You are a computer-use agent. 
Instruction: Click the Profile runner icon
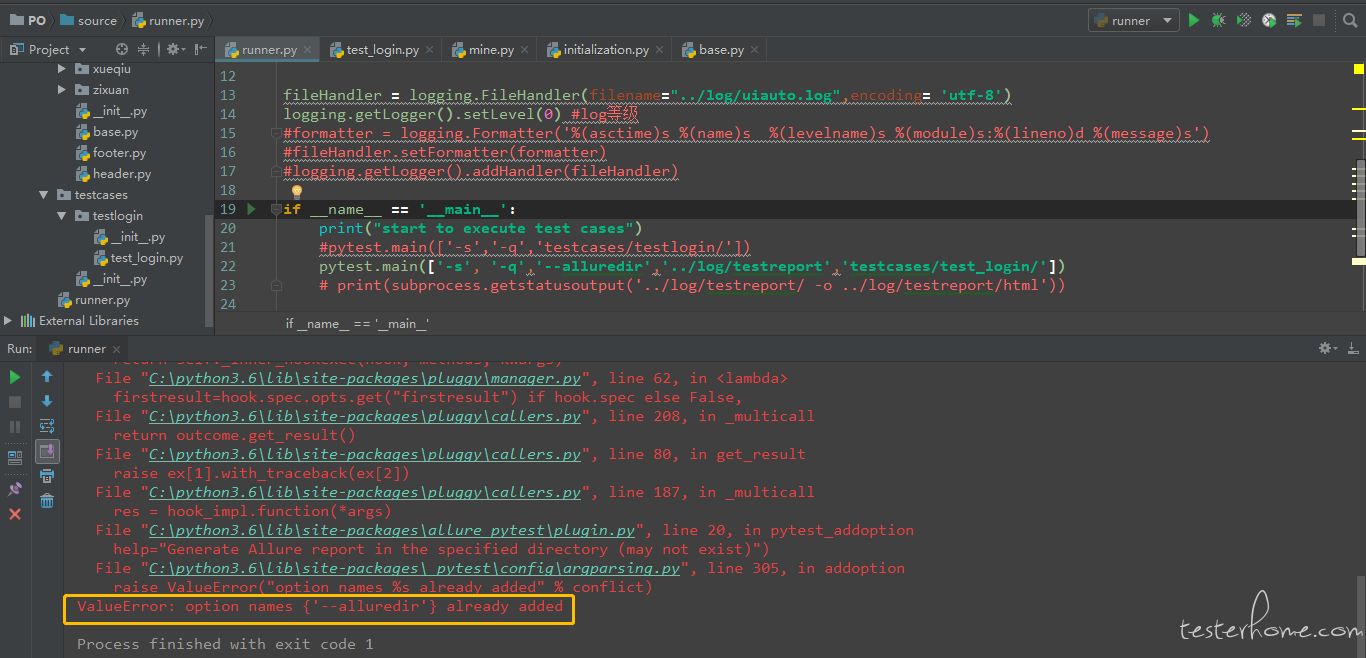click(x=1269, y=20)
